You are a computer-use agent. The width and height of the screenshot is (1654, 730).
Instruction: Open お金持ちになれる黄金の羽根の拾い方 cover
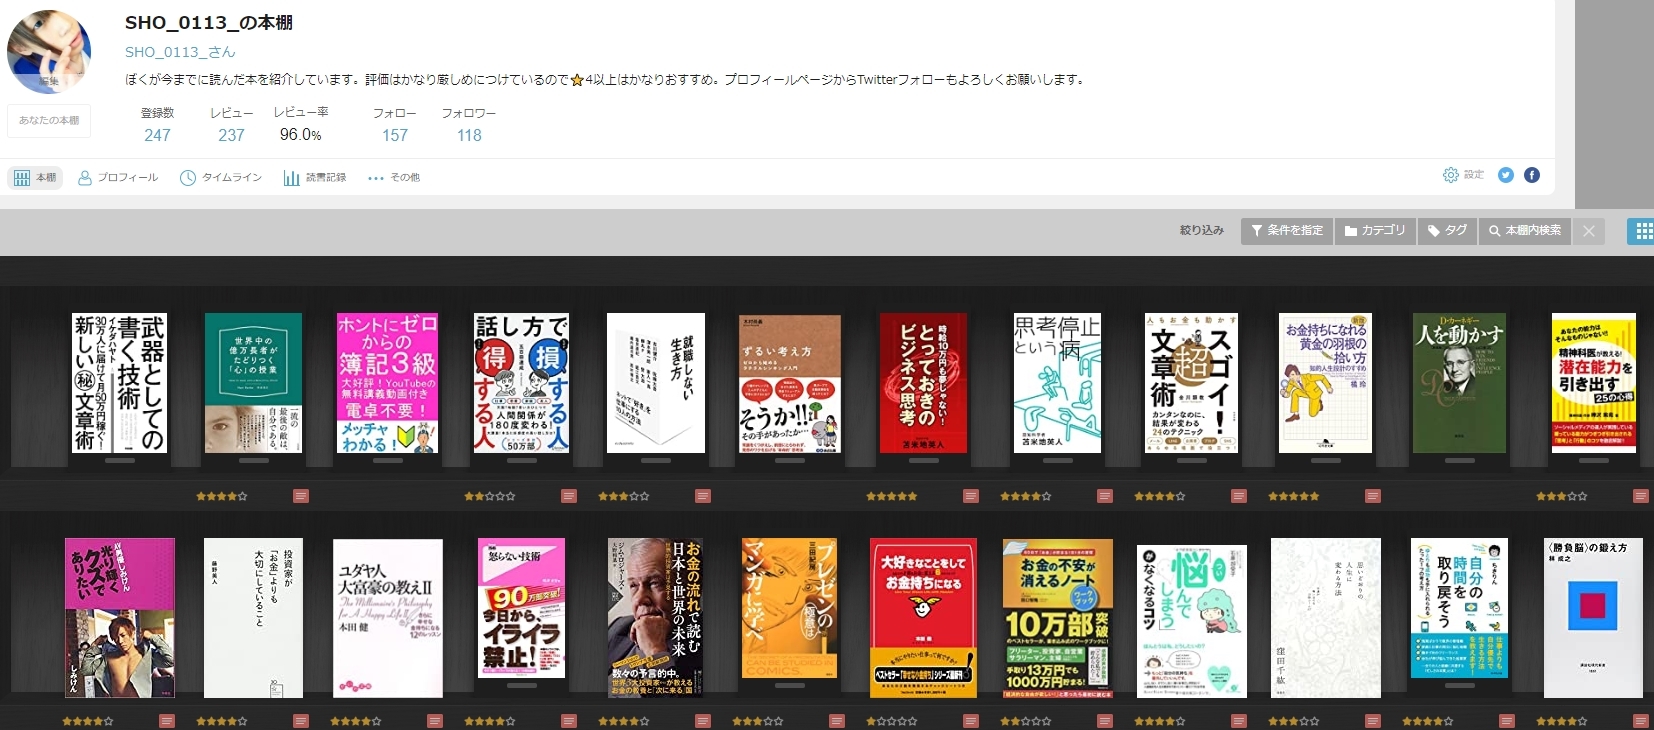coord(1325,383)
